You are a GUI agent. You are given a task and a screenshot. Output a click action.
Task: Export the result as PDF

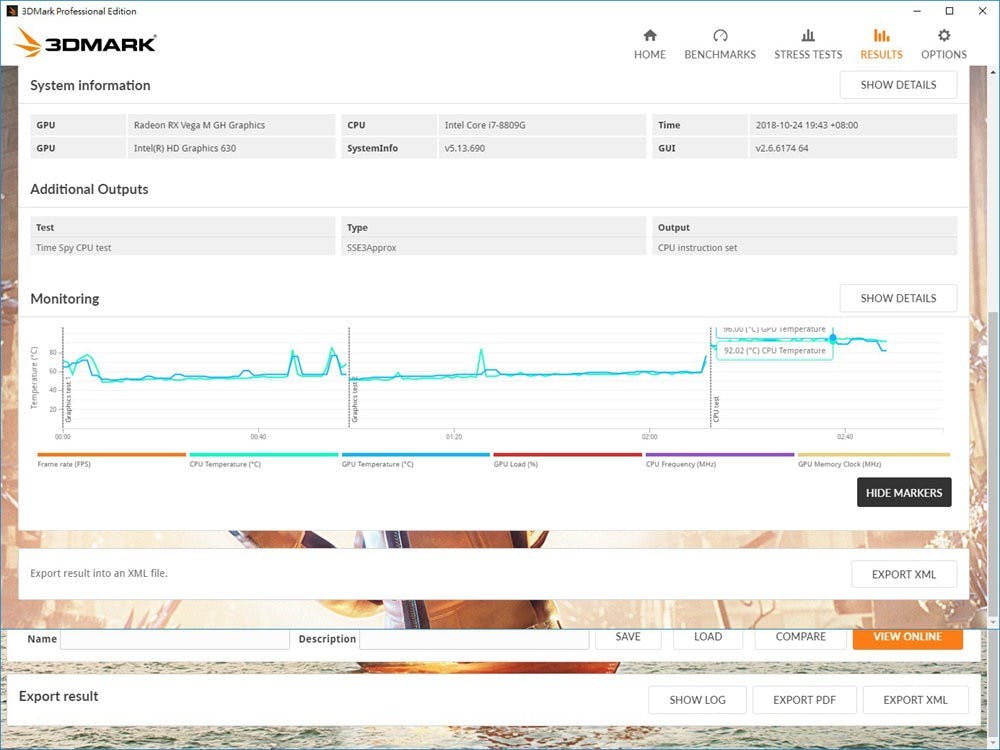pos(804,700)
